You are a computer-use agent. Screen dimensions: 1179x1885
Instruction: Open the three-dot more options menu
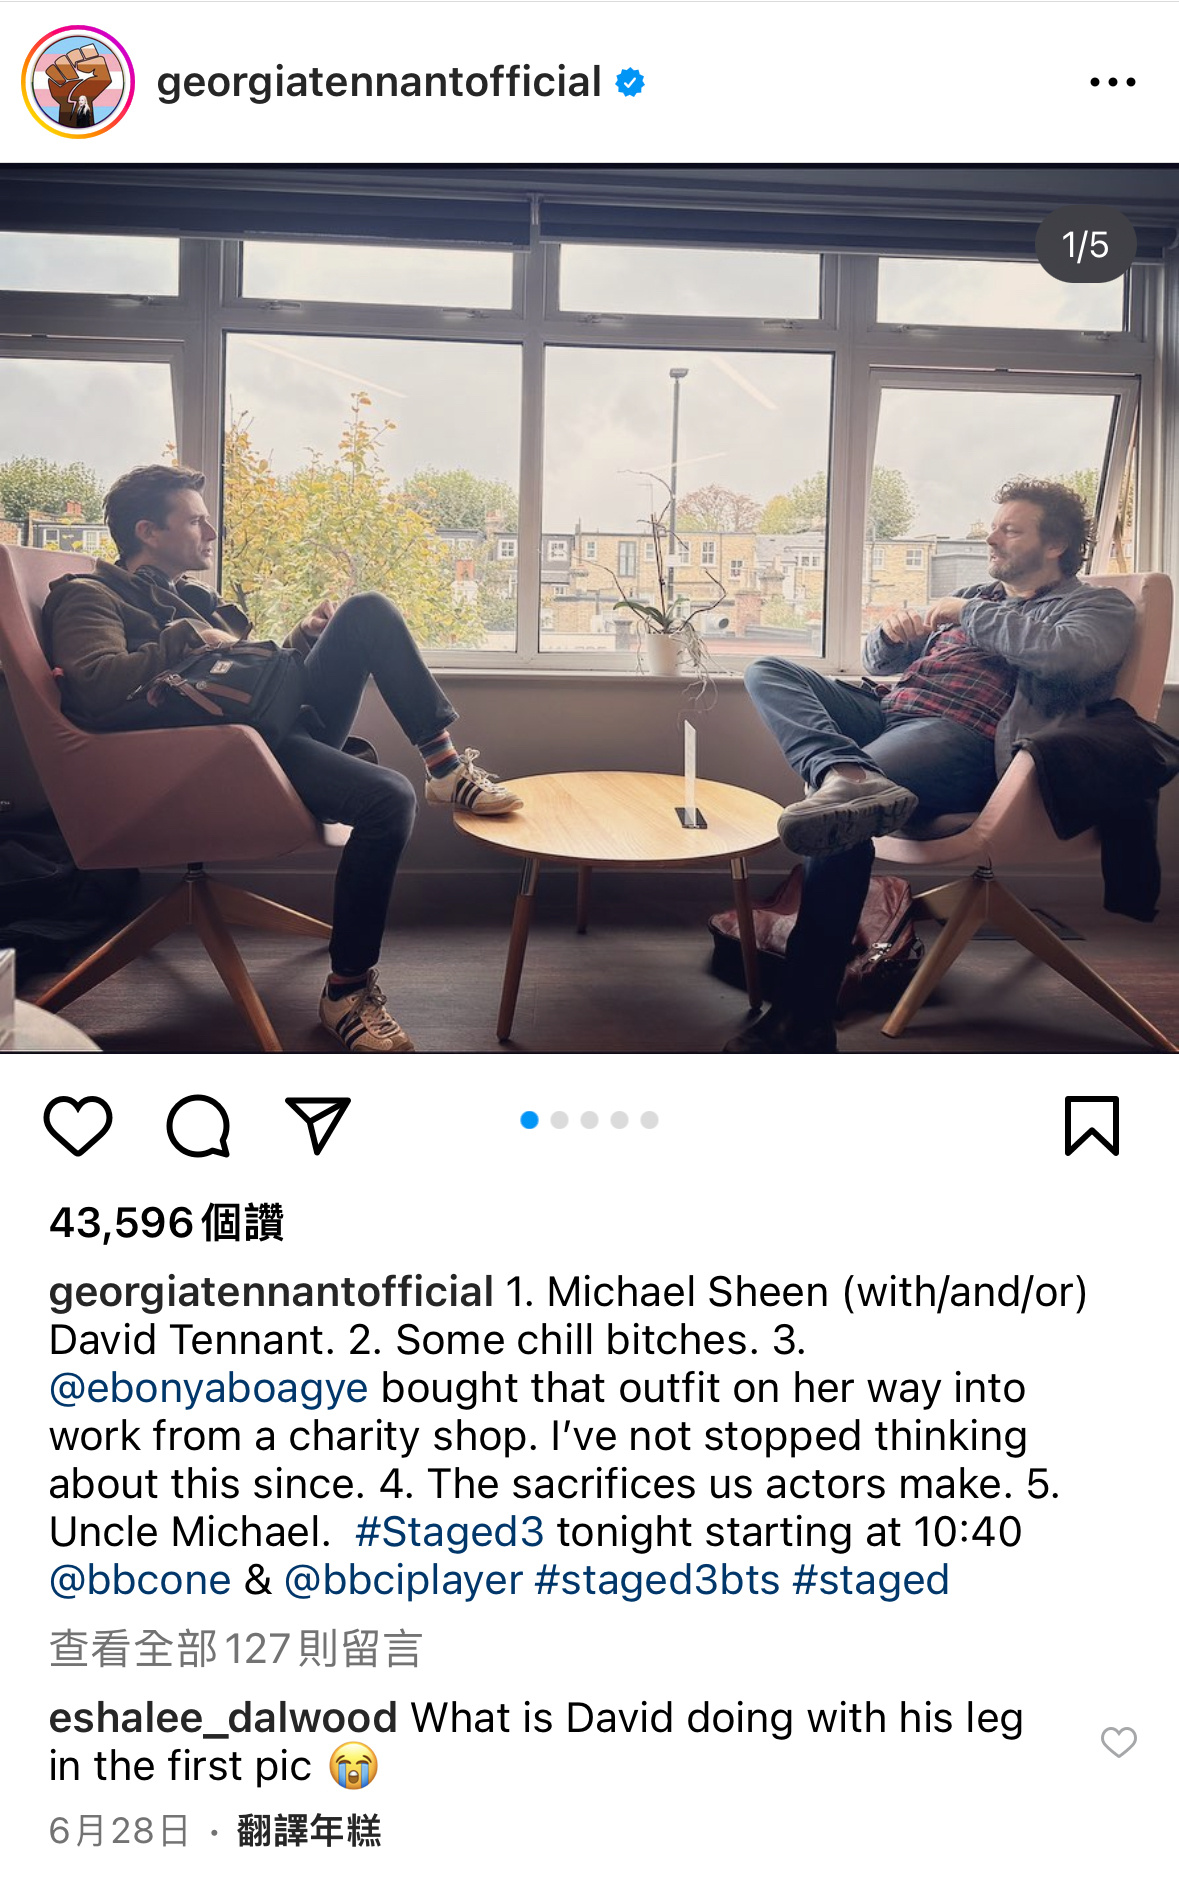coord(1113,82)
